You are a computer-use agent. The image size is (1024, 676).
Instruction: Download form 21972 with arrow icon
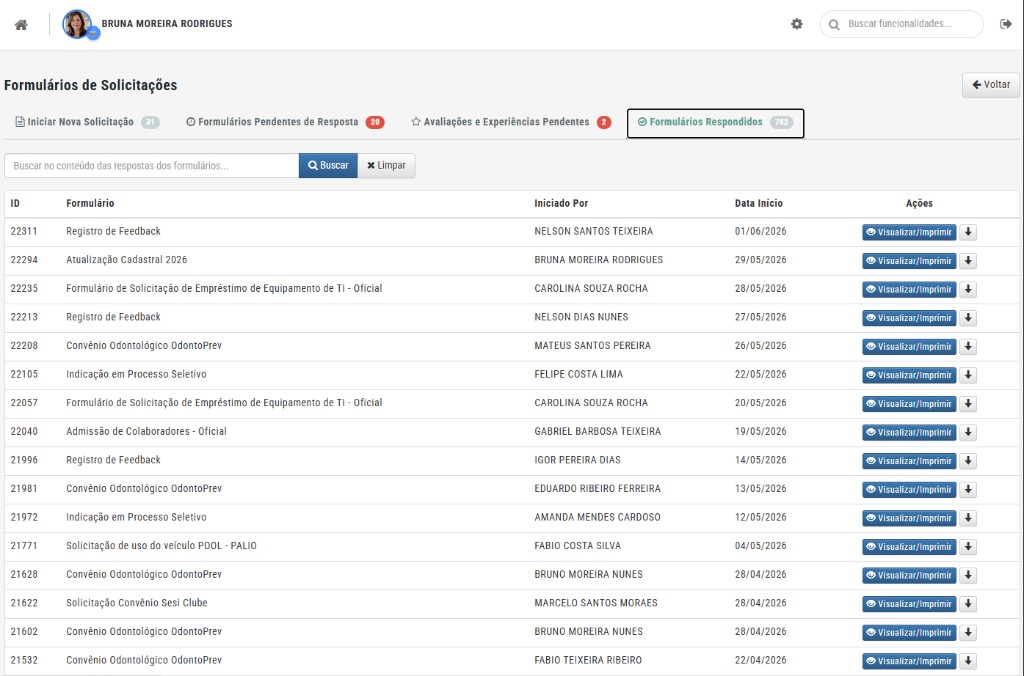point(968,519)
